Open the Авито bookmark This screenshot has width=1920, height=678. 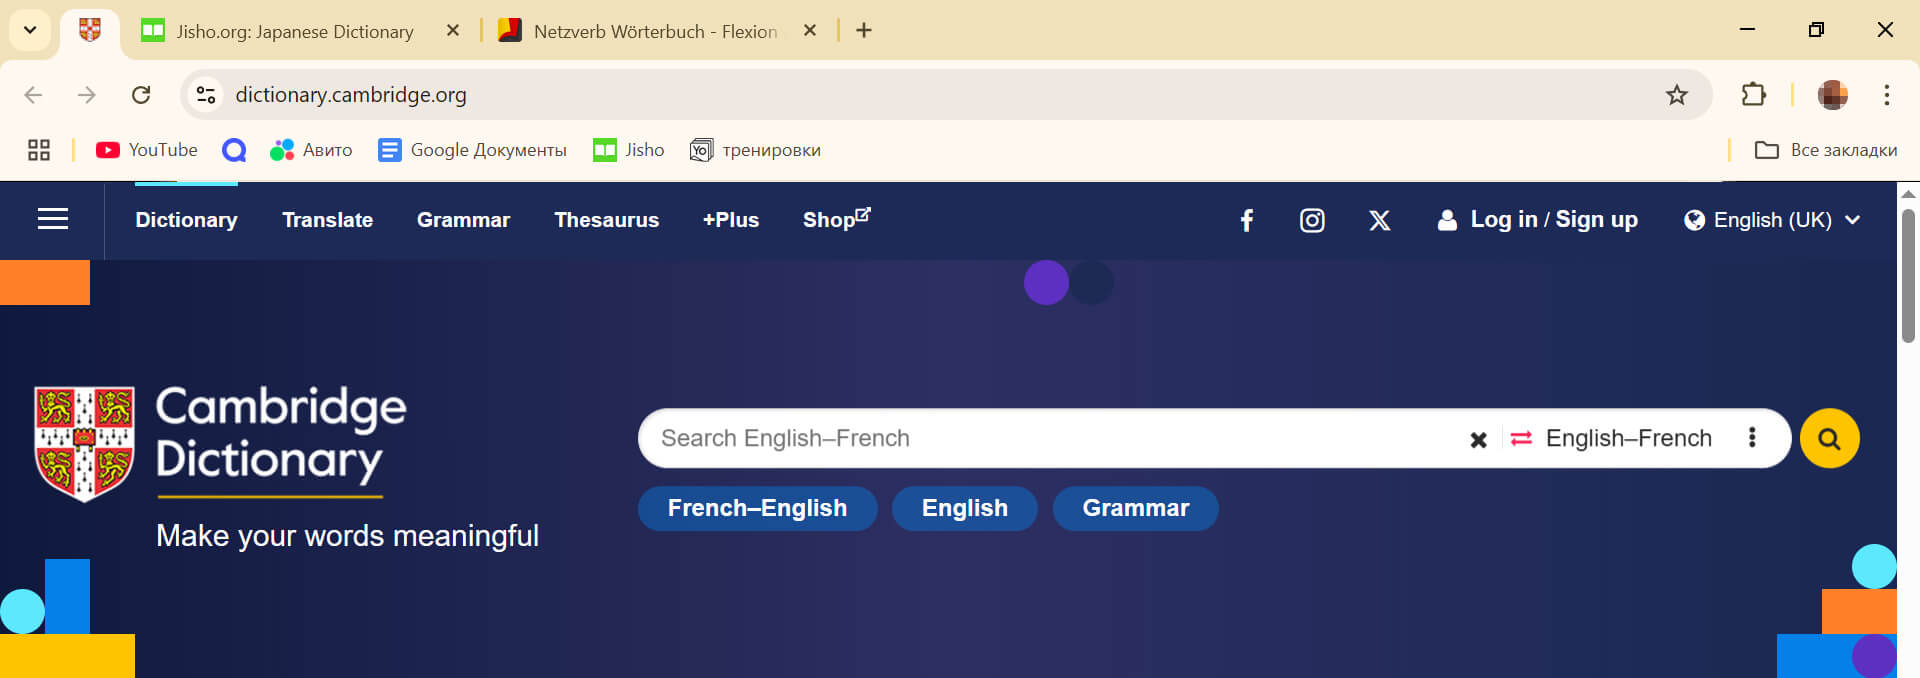point(311,150)
